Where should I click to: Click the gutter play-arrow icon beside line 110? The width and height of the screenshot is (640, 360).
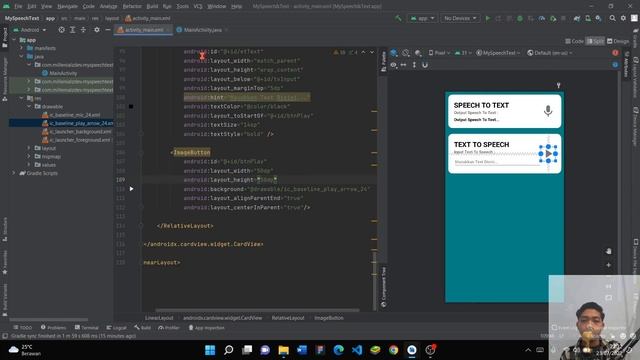[x=131, y=189]
